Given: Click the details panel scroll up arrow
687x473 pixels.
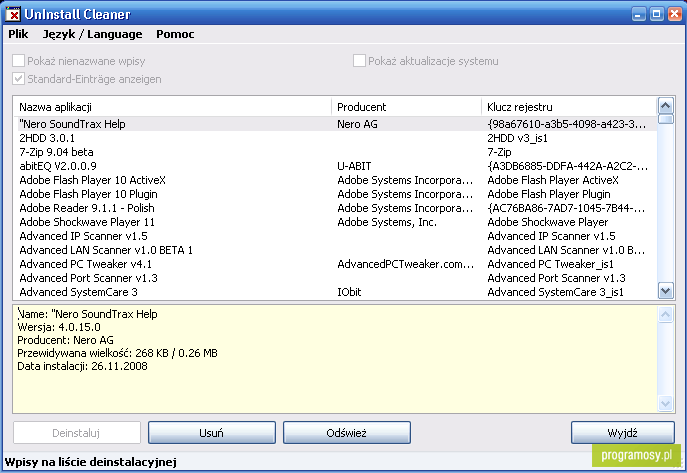Looking at the screenshot, I should tap(666, 314).
